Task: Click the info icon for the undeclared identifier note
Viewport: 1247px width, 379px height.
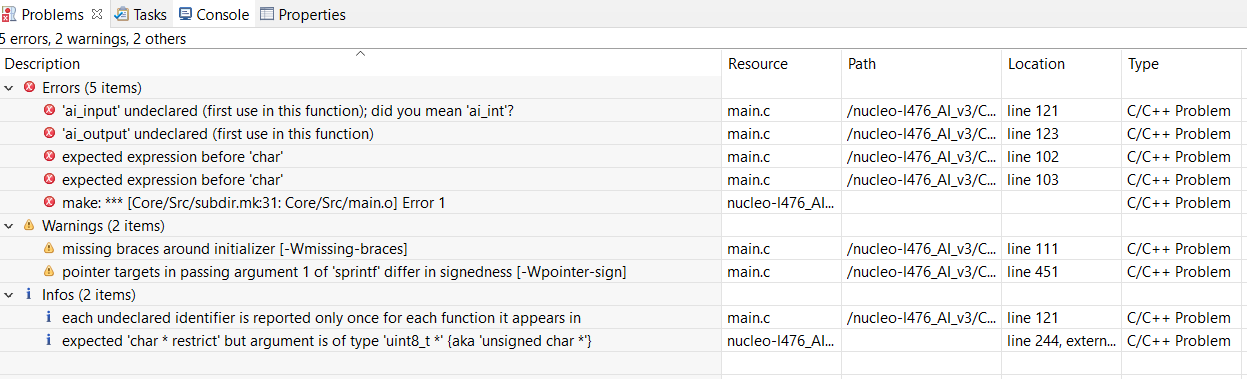Action: (49, 317)
